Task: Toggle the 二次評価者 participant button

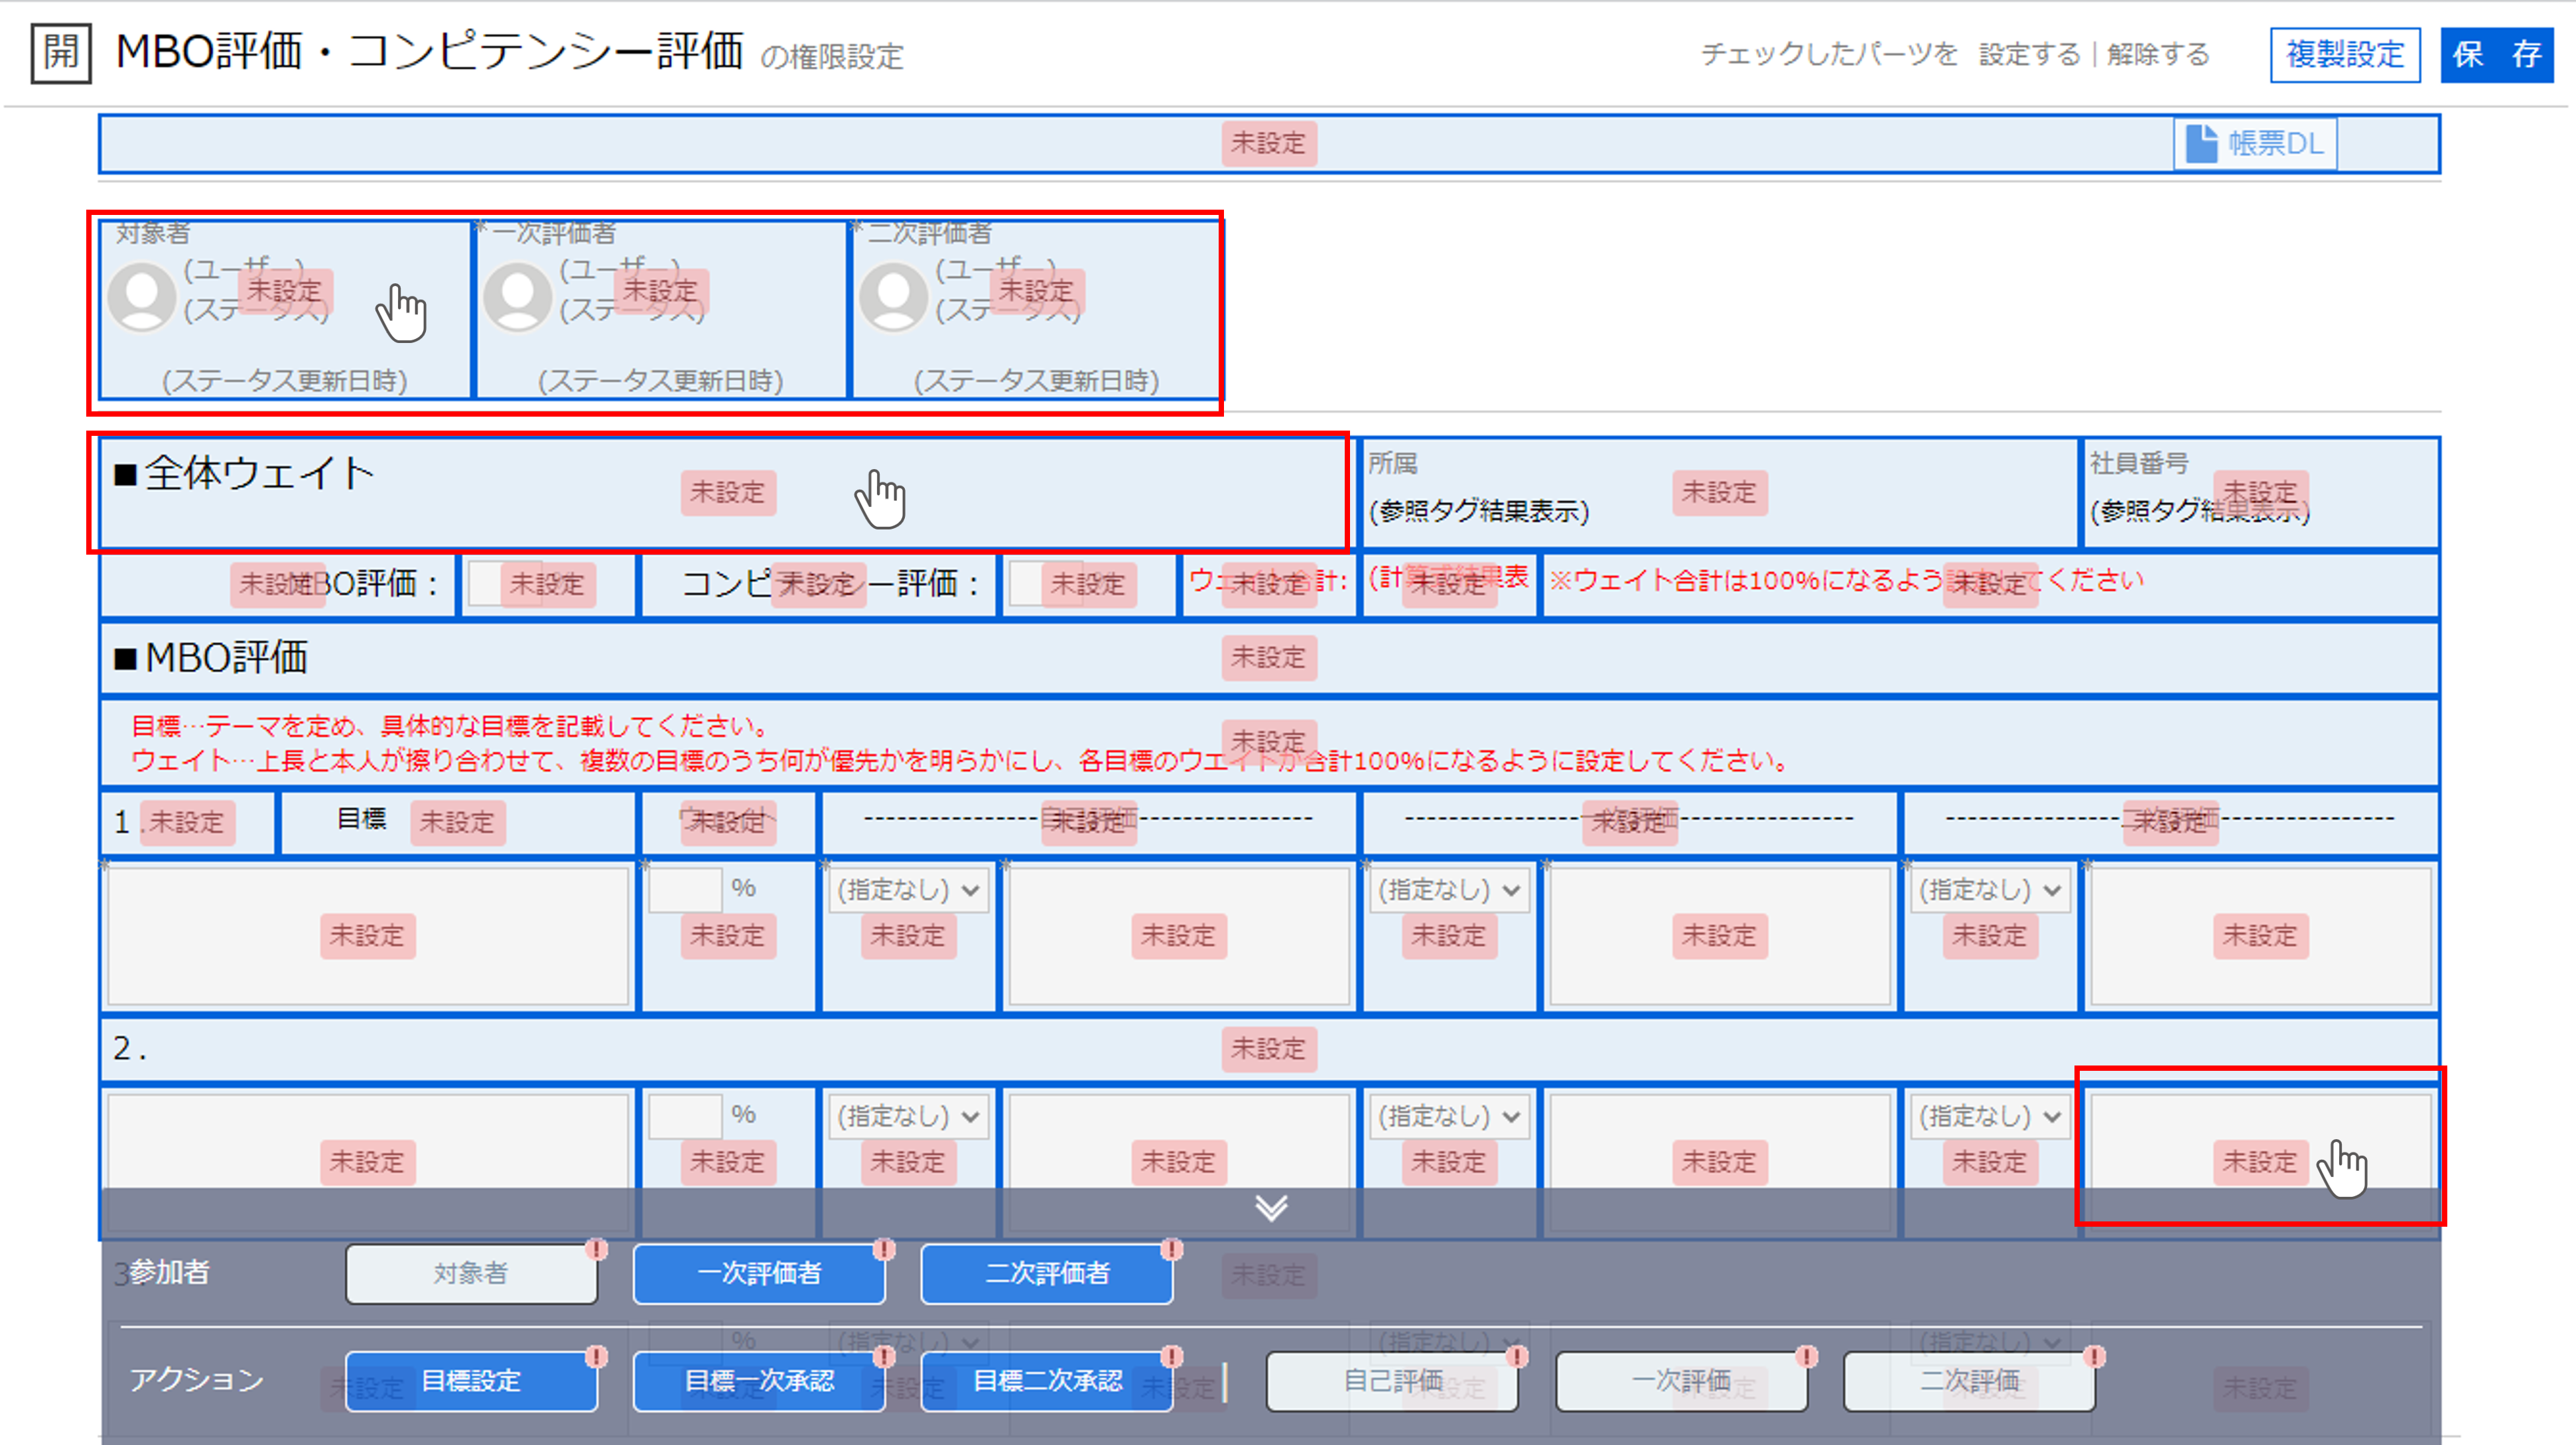Action: coord(1046,1273)
